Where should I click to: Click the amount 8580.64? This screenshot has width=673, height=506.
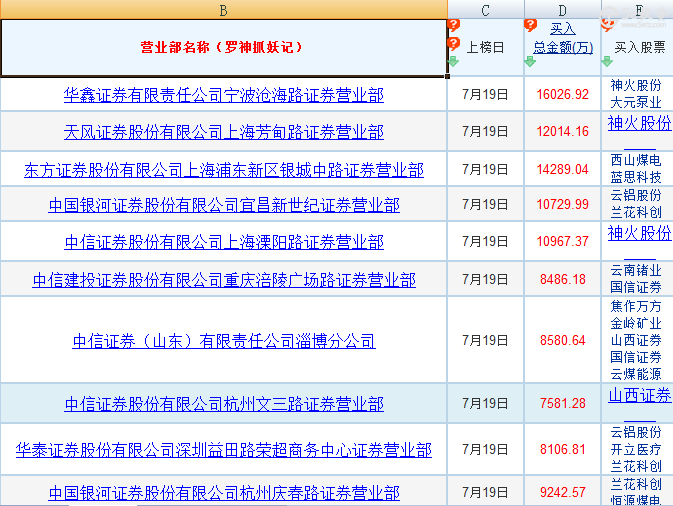click(x=563, y=340)
